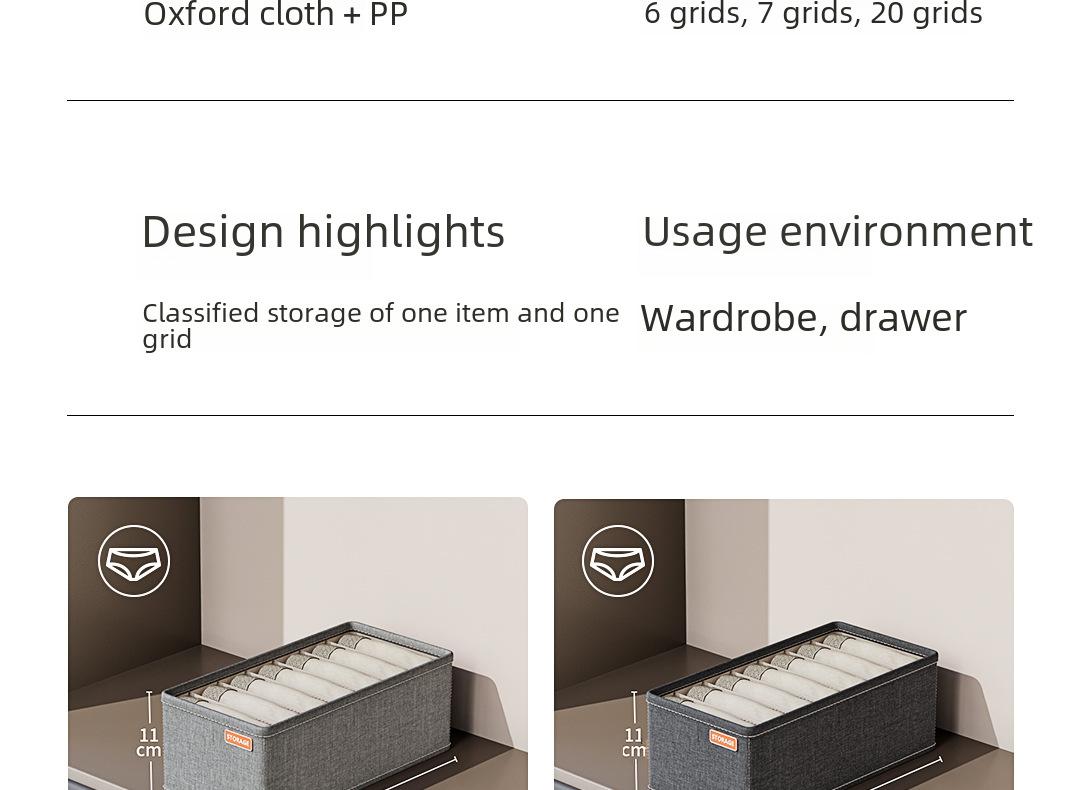Click the Oxford cloth + PP material text
This screenshot has width=1080, height=790.
click(276, 14)
